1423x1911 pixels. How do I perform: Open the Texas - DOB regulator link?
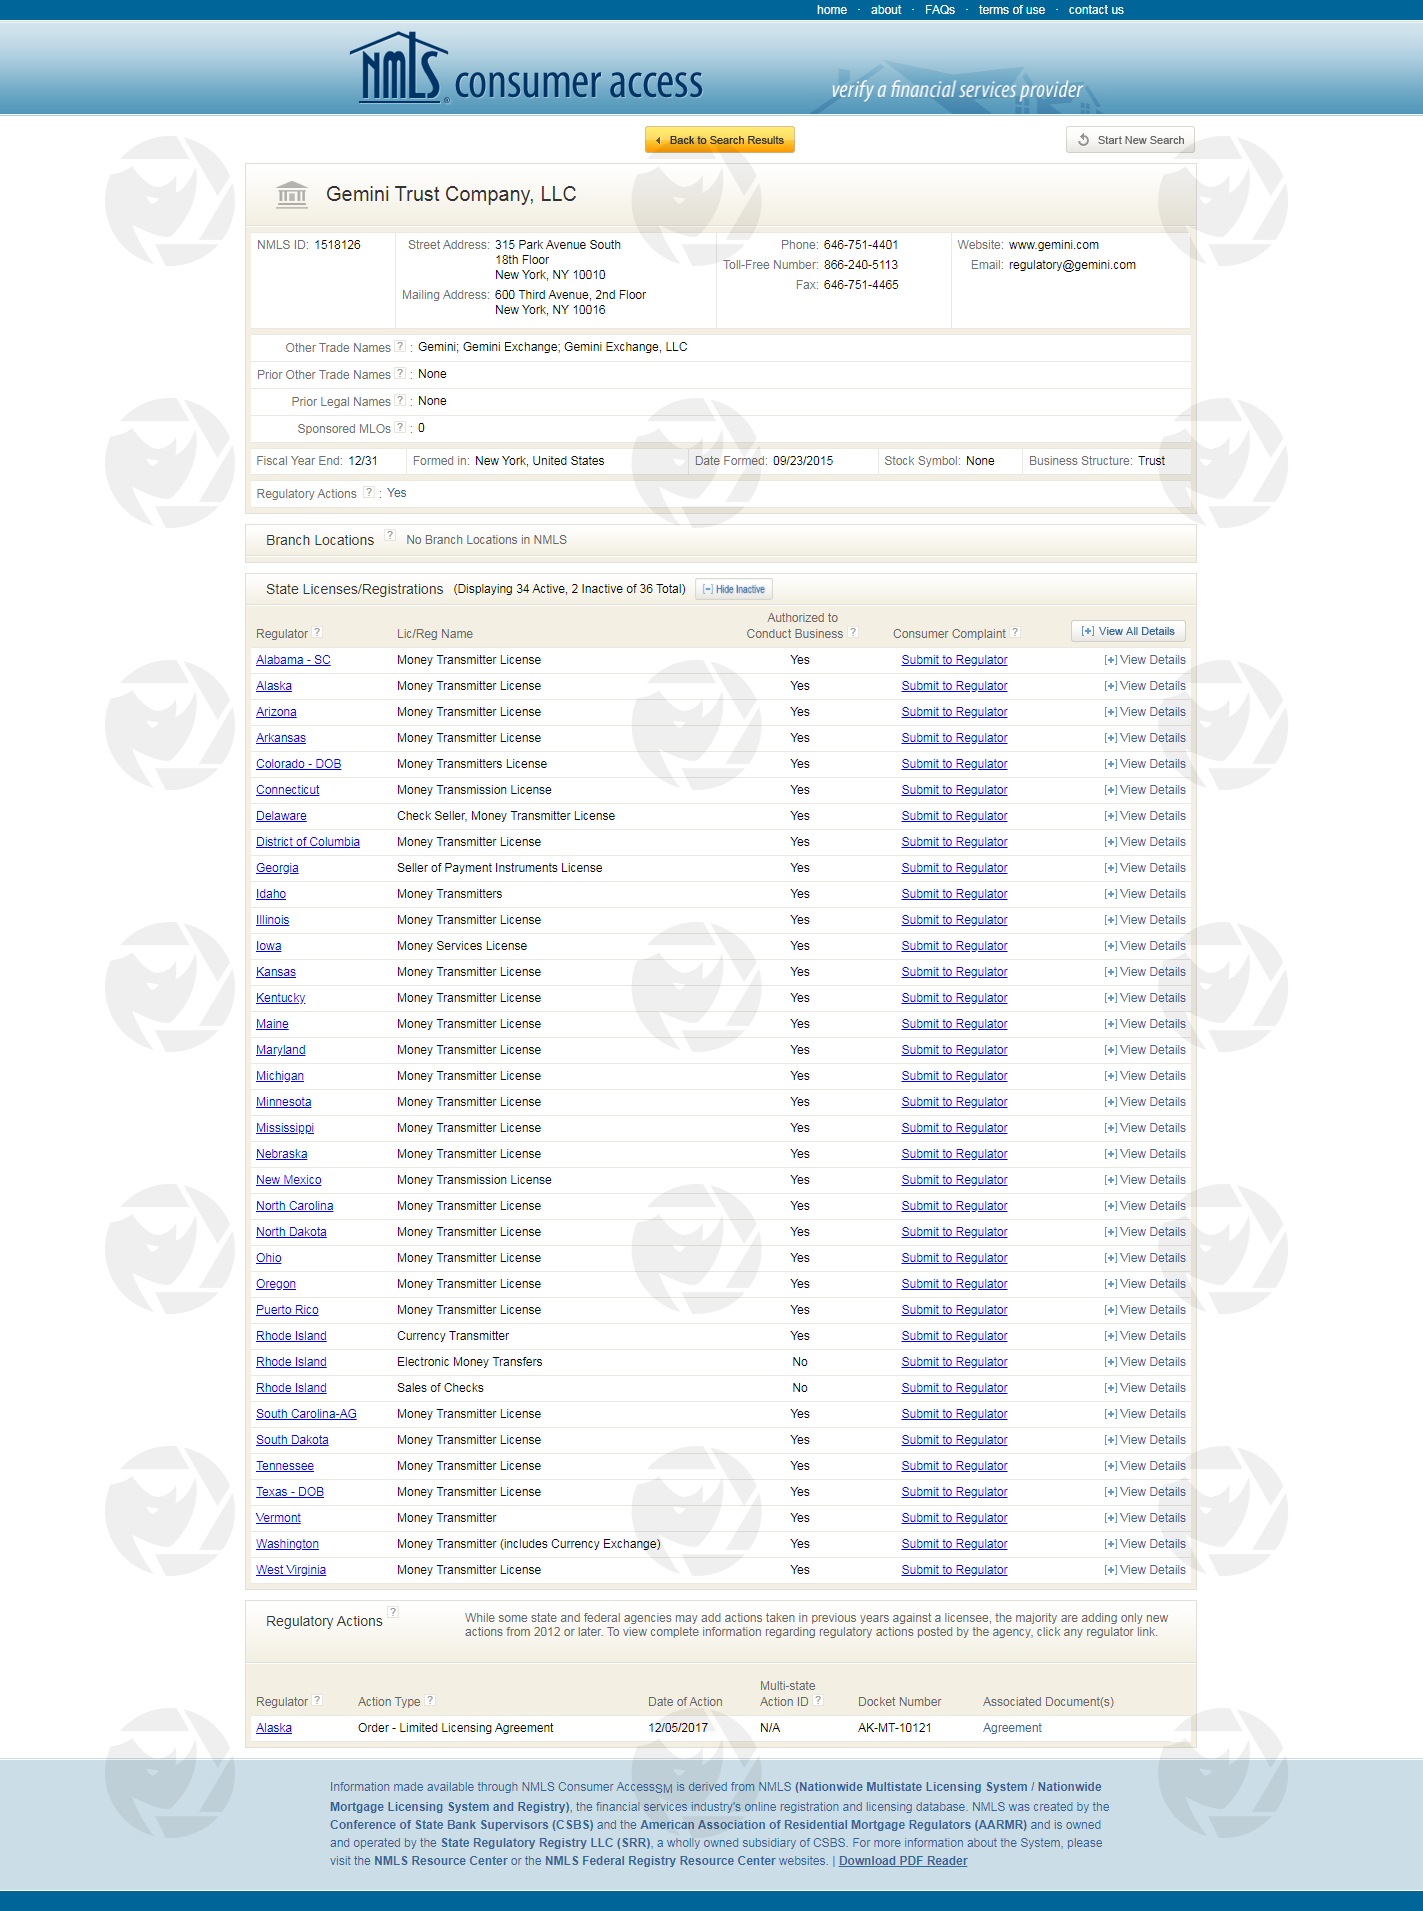290,1492
